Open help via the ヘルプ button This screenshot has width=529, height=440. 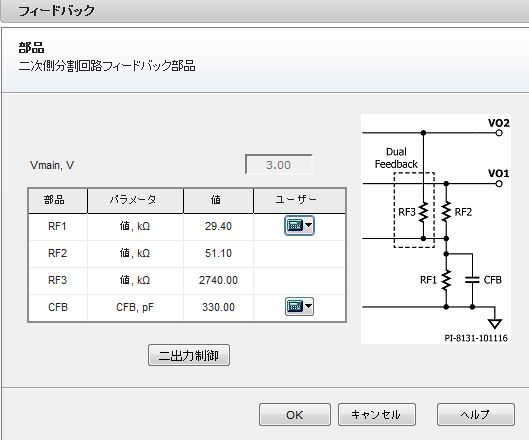click(x=476, y=415)
